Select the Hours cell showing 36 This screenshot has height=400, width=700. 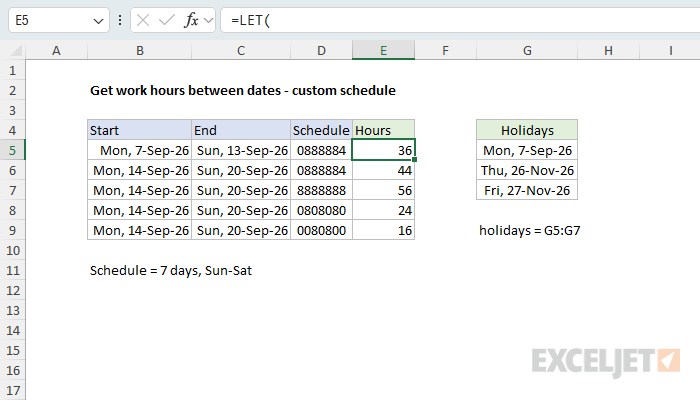click(383, 150)
